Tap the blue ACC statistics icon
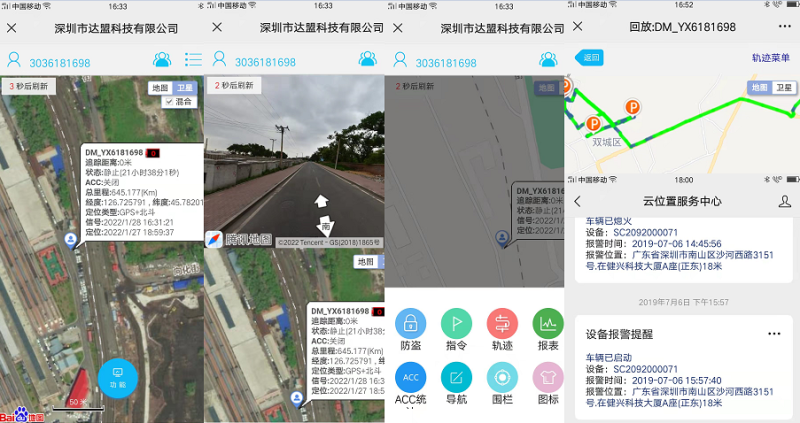This screenshot has width=800, height=423. 410,378
